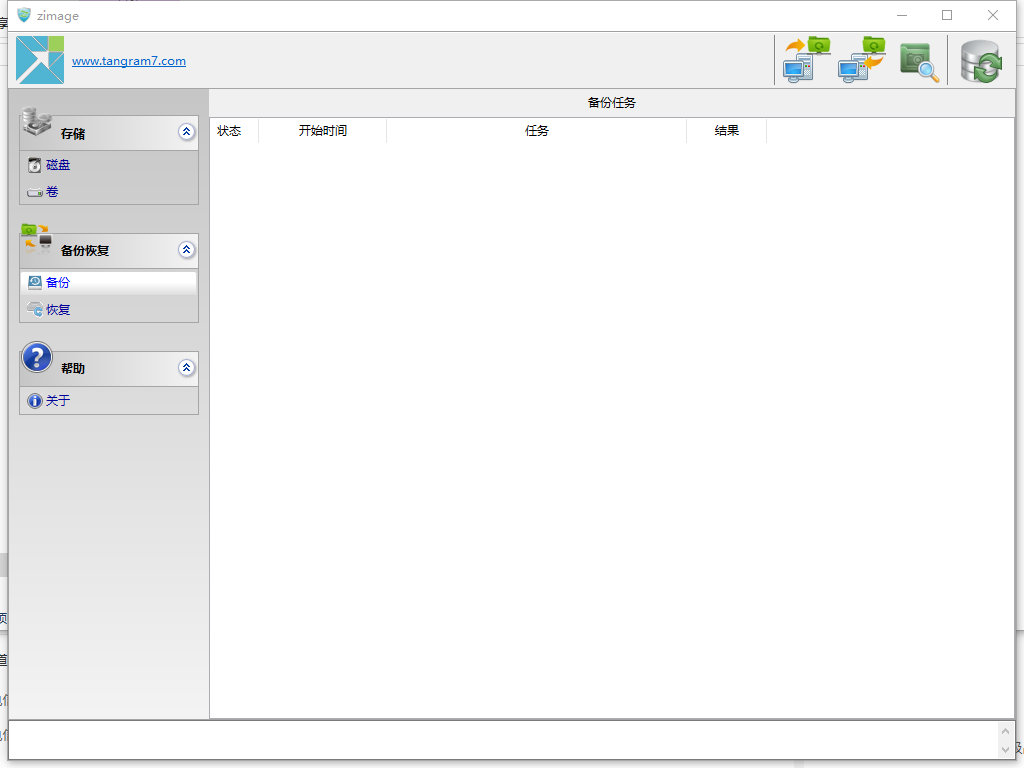Select 磁盘 in the sidebar

pos(58,165)
